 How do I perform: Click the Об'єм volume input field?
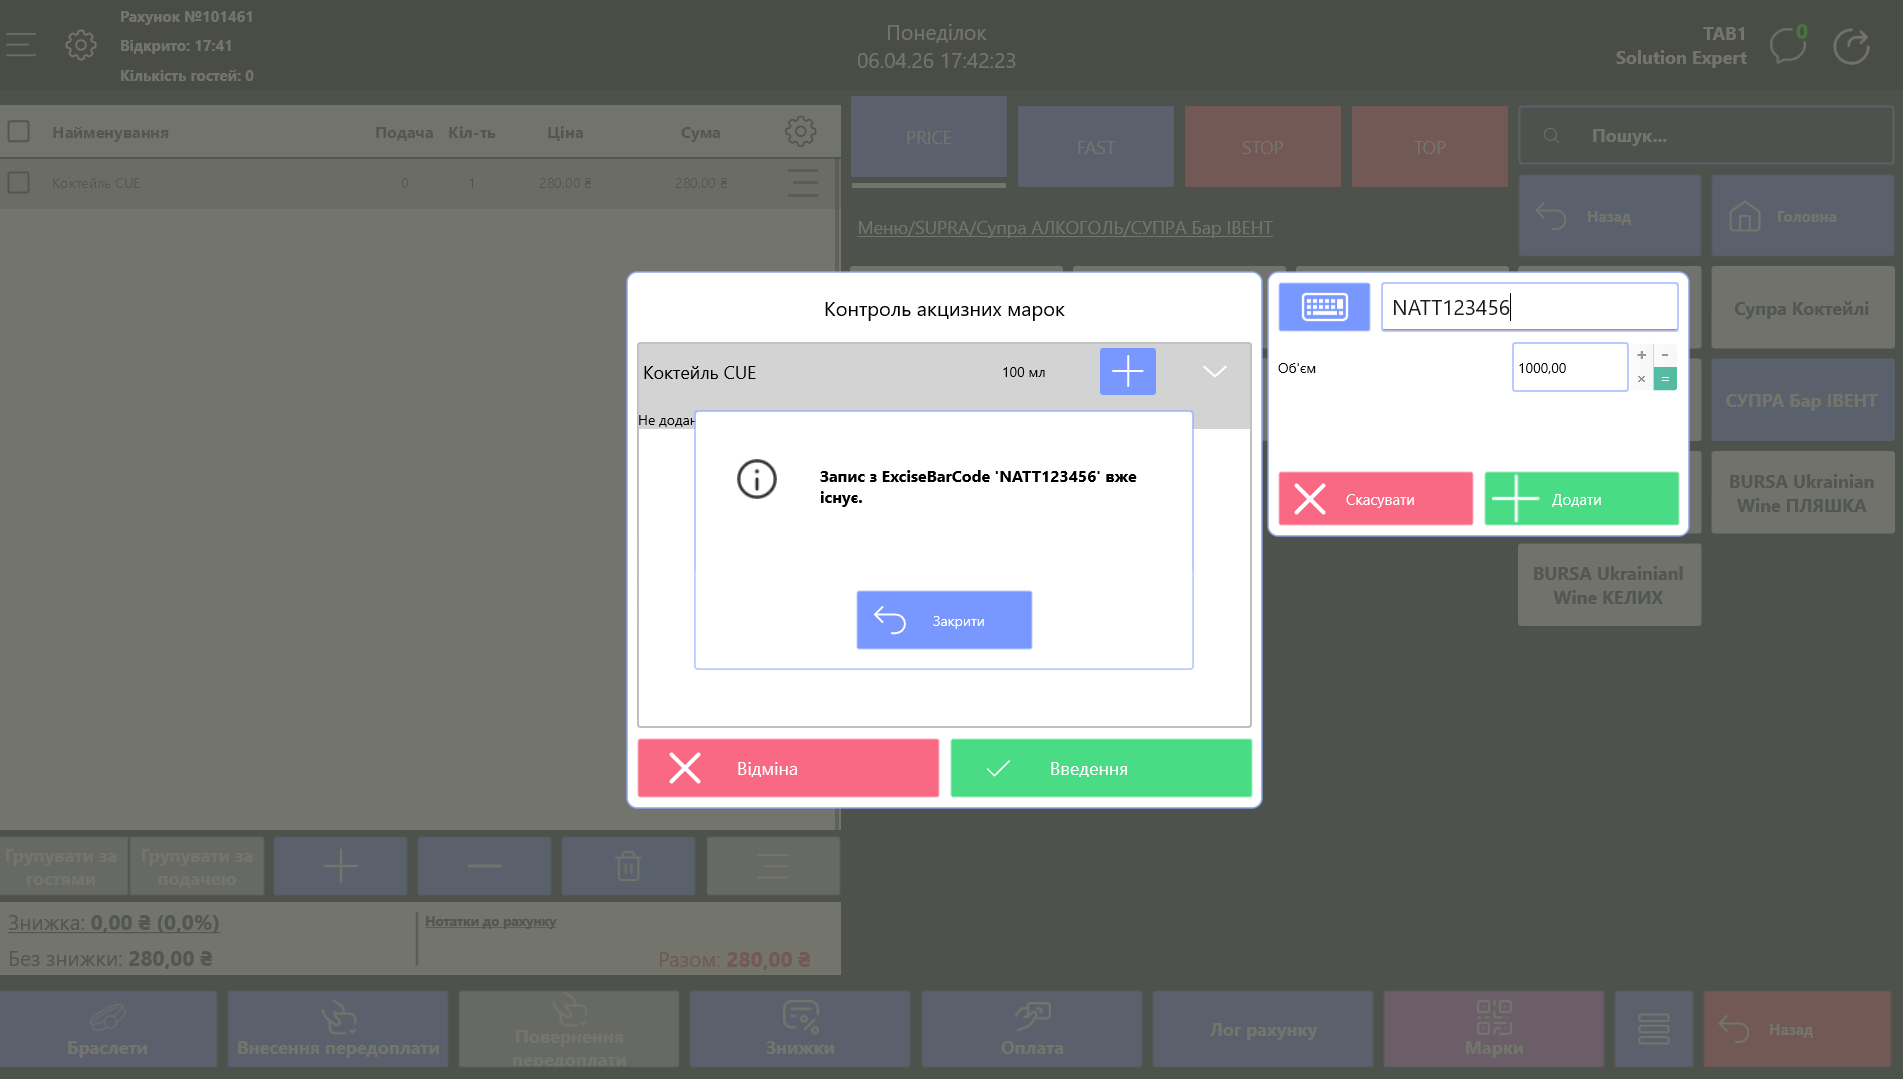click(1568, 368)
